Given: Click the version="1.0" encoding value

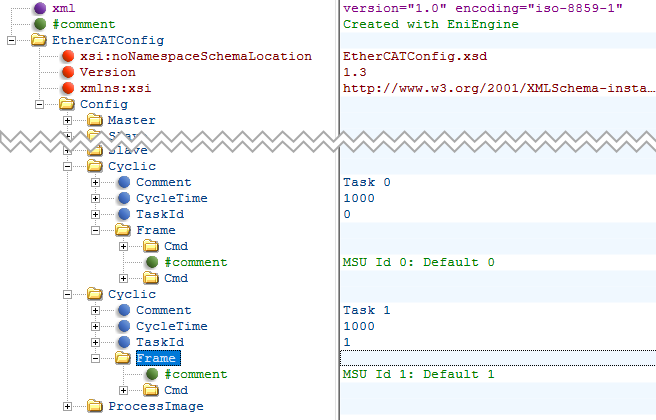Looking at the screenshot, I should [483, 8].
